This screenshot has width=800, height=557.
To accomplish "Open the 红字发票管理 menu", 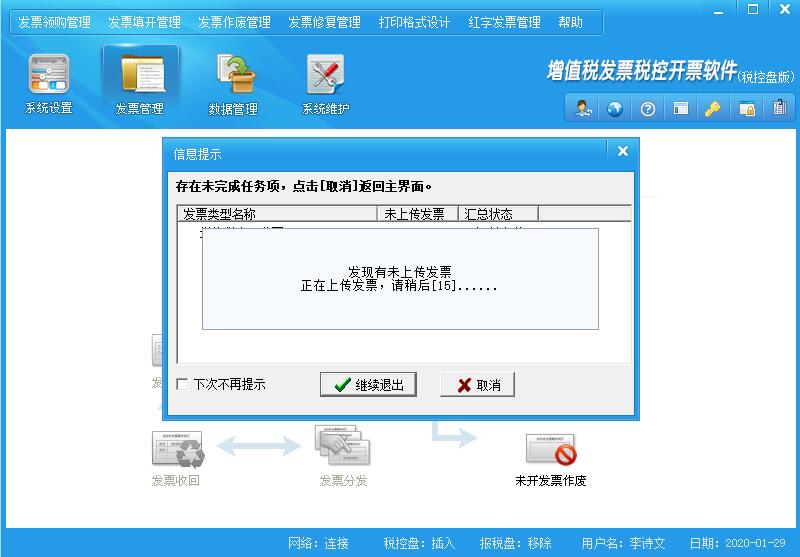I will point(504,22).
